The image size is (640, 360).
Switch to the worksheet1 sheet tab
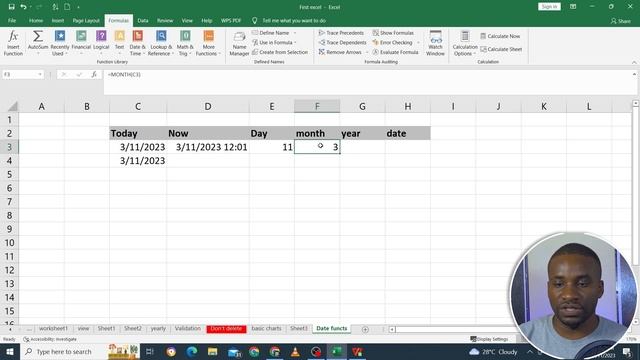53,329
